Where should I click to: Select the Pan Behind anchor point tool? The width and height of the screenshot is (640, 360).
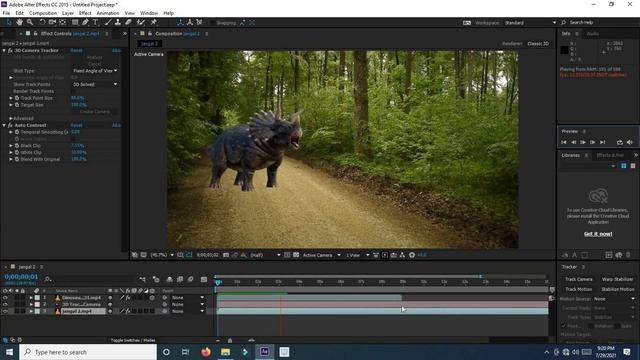pyautogui.click(x=62, y=22)
